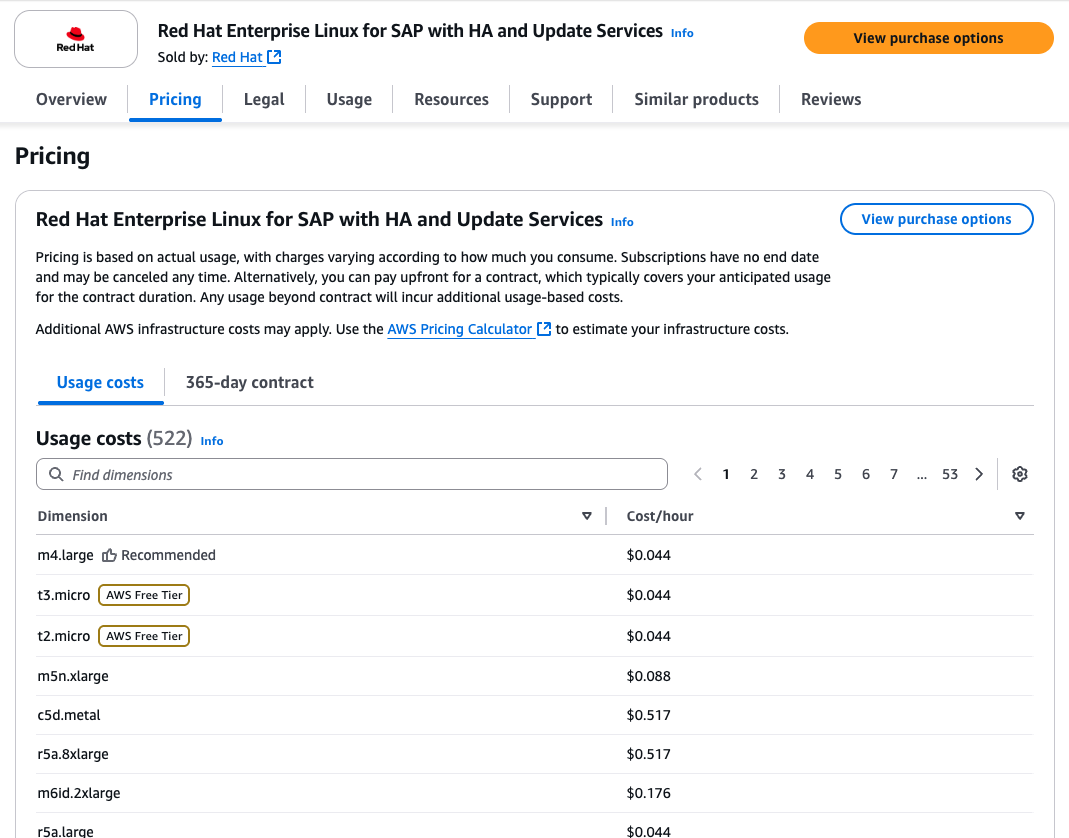Click the m6id.2xlarge dimension row
Viewport: 1069px width, 838px height.
pyautogui.click(x=535, y=793)
